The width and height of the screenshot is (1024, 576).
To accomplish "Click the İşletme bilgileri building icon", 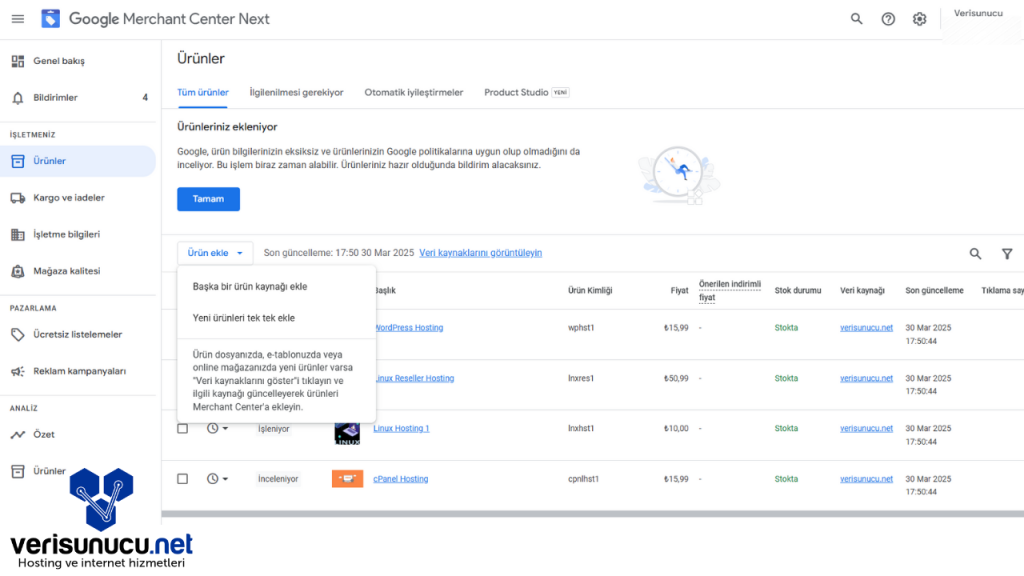I will click(18, 234).
